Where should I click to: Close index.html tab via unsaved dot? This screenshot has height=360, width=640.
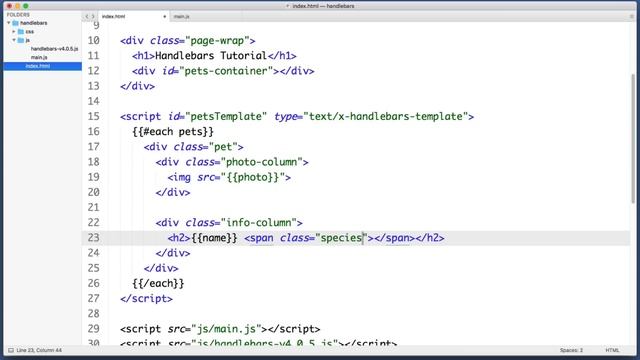point(164,17)
